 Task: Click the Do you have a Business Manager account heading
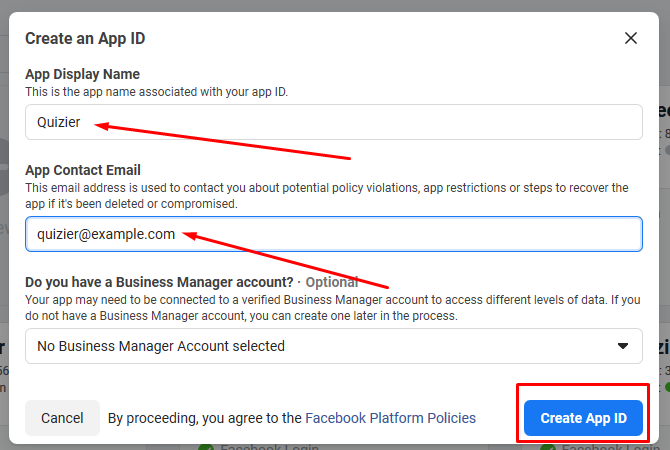coord(159,282)
